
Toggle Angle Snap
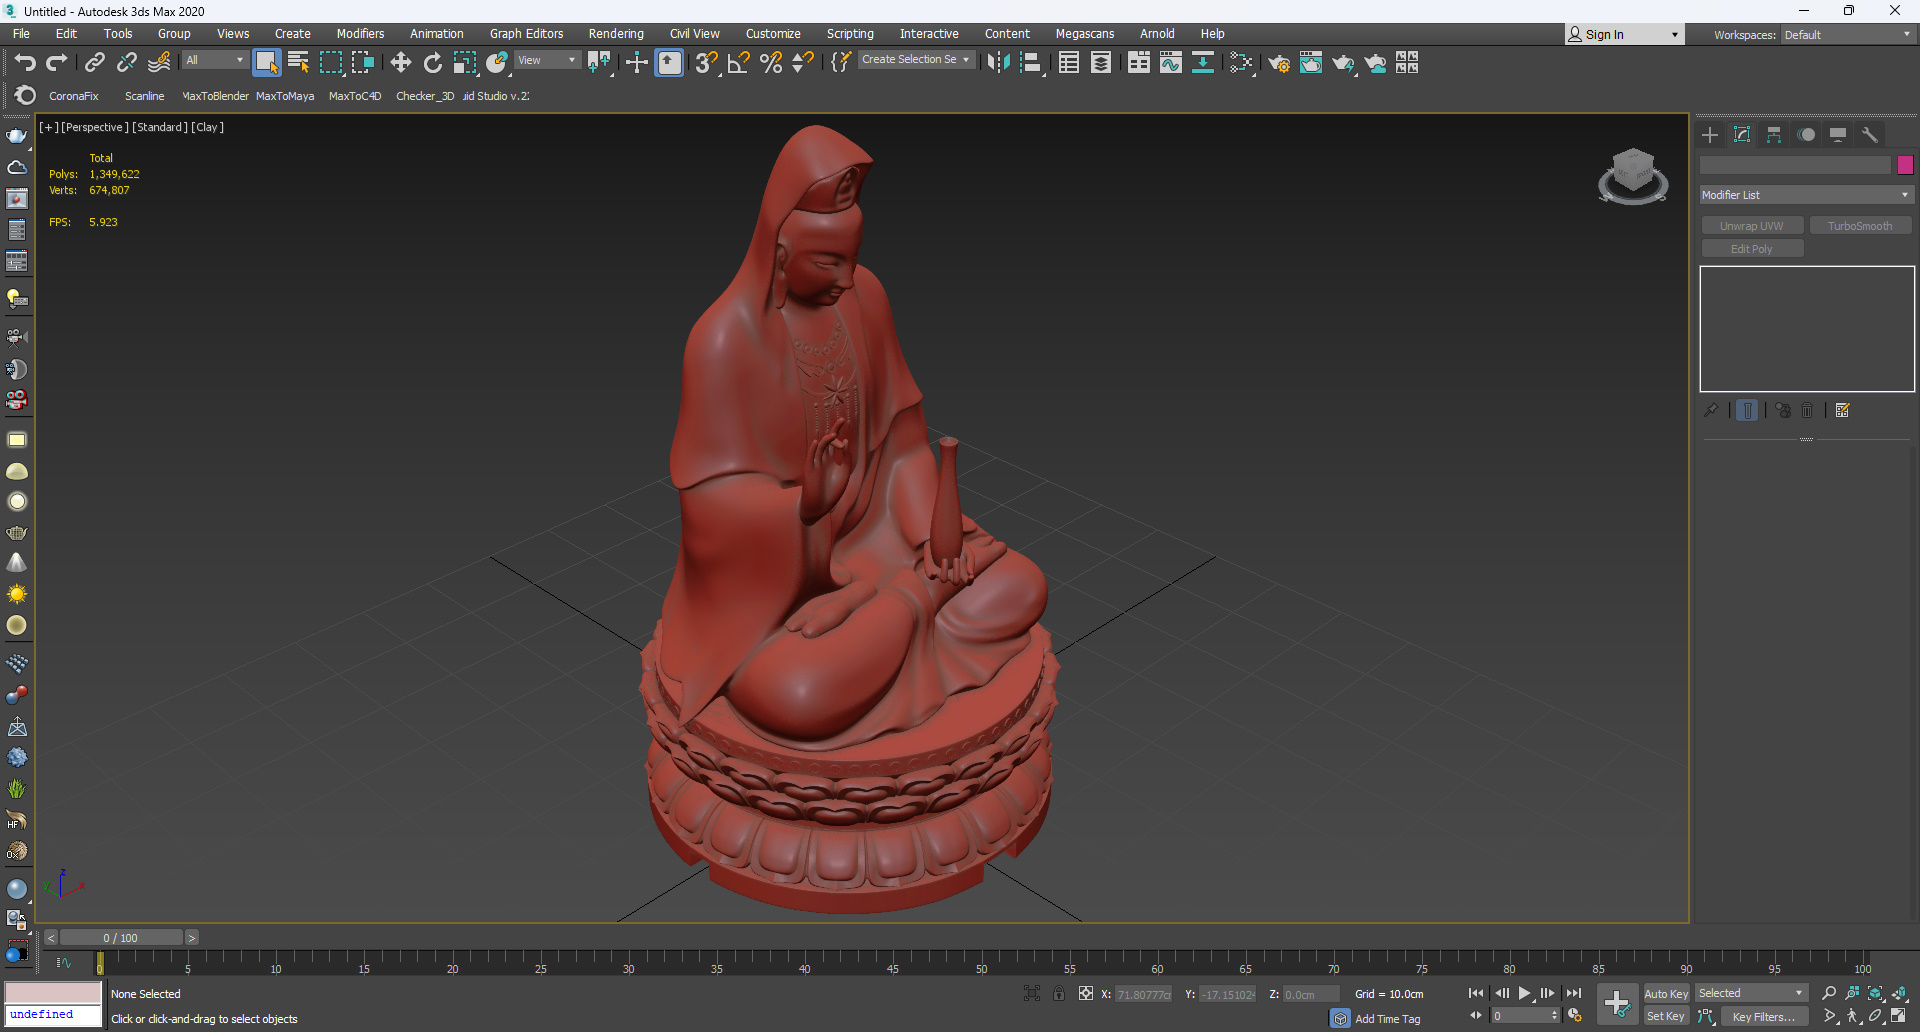[x=739, y=63]
